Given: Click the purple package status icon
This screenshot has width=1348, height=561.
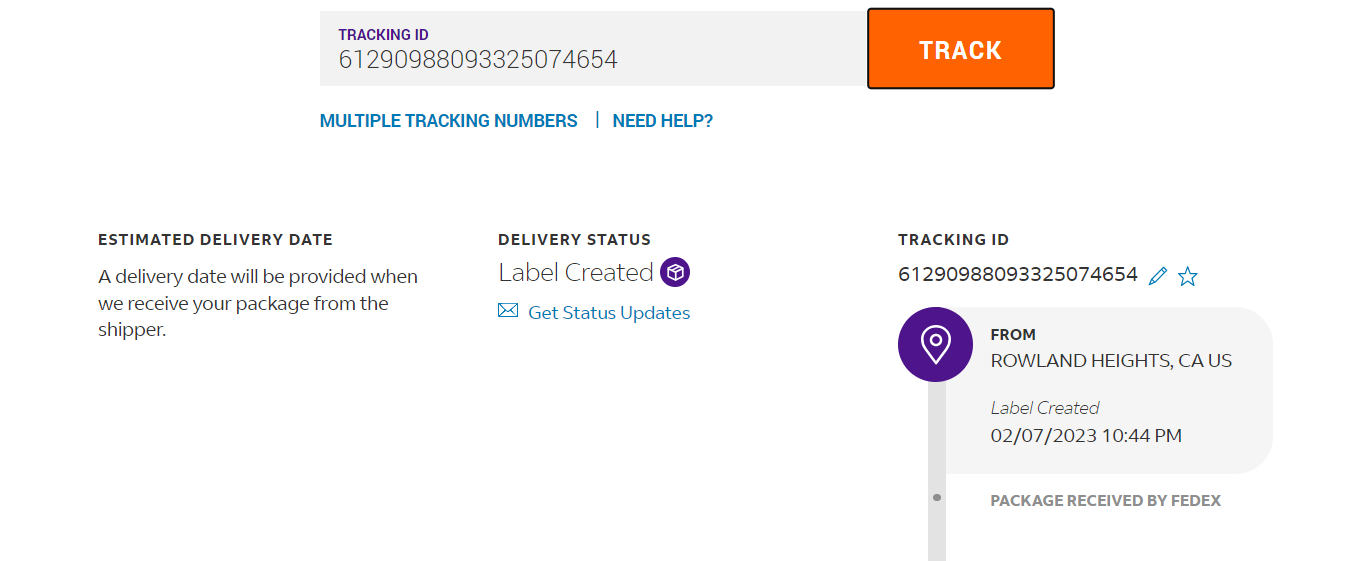Looking at the screenshot, I should pyautogui.click(x=675, y=272).
